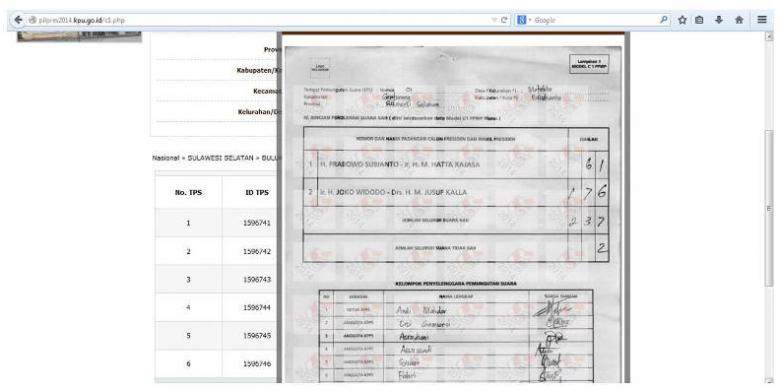Click row number 1 in TPS table

pos(189,223)
